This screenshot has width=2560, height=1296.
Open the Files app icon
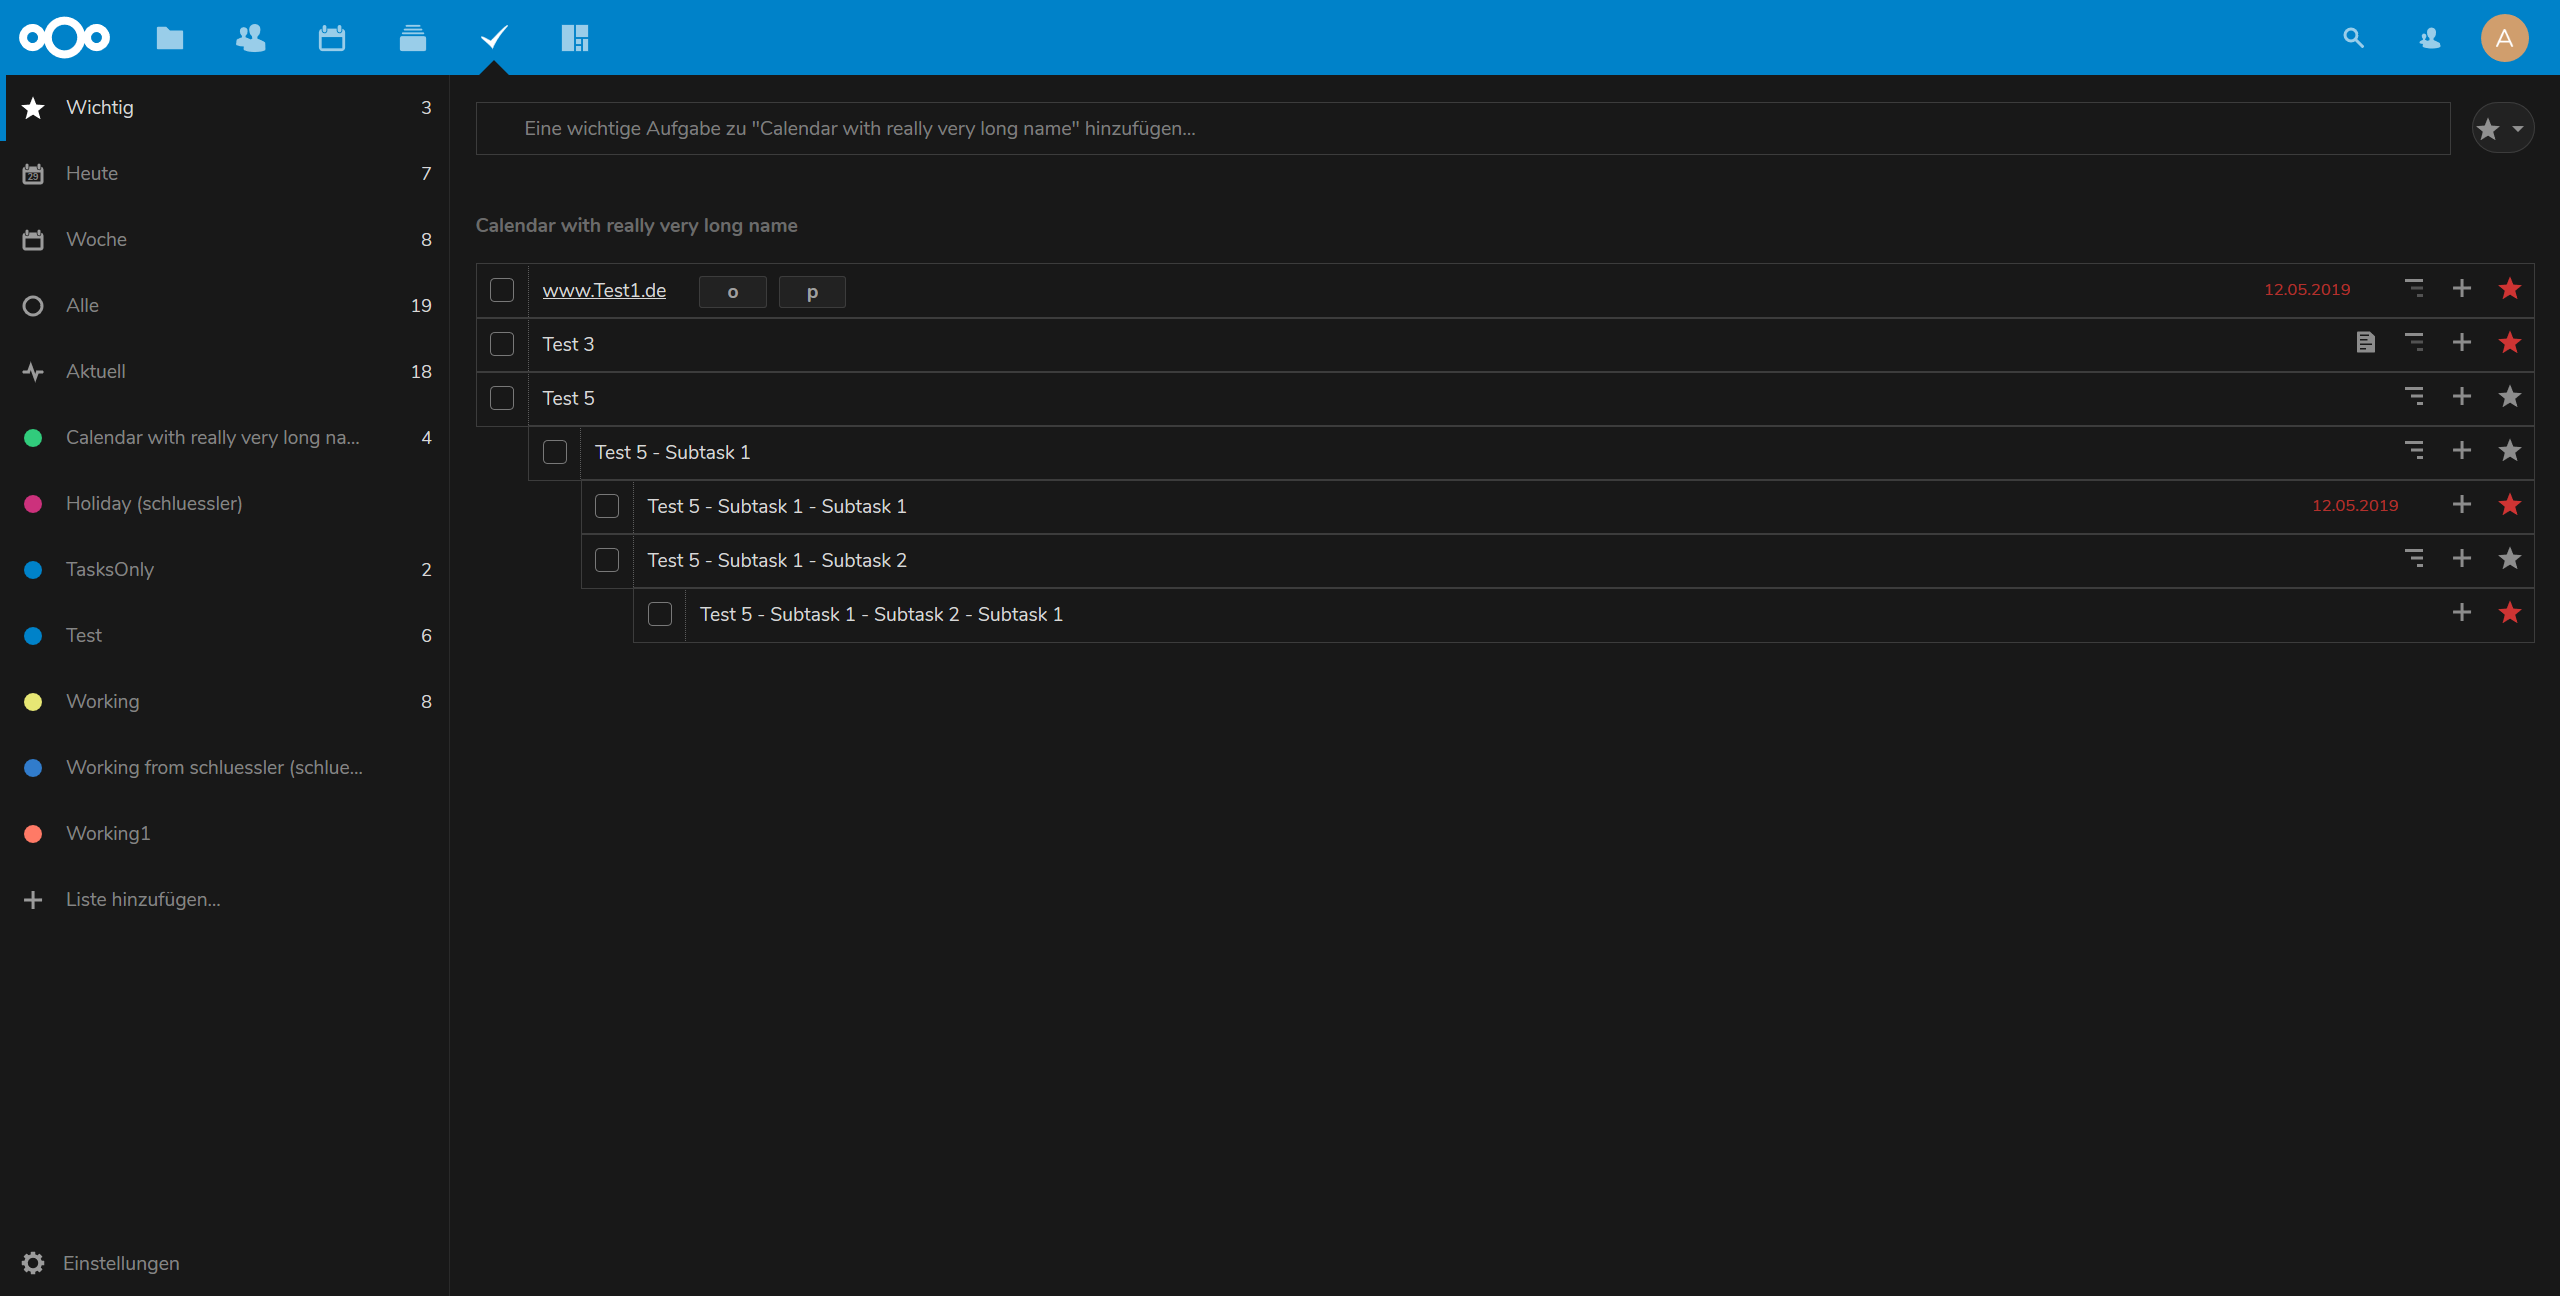point(170,38)
